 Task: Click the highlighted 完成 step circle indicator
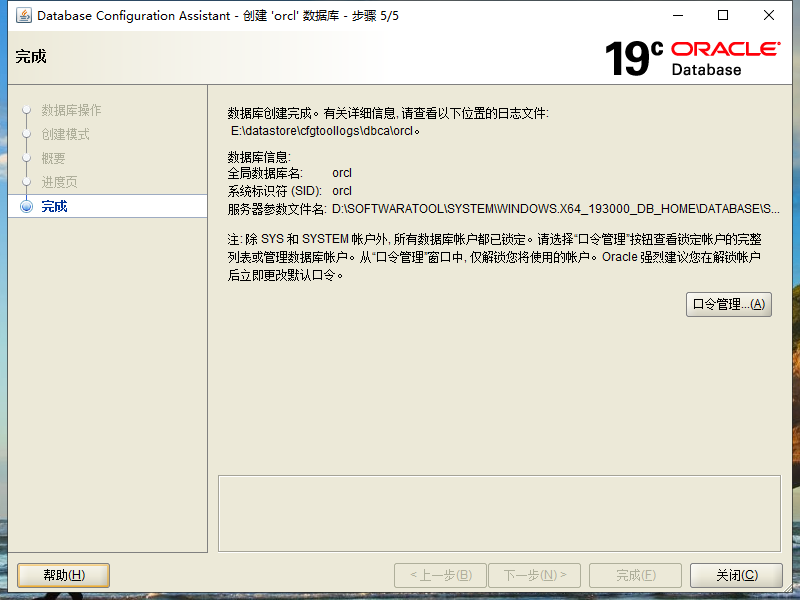point(29,206)
